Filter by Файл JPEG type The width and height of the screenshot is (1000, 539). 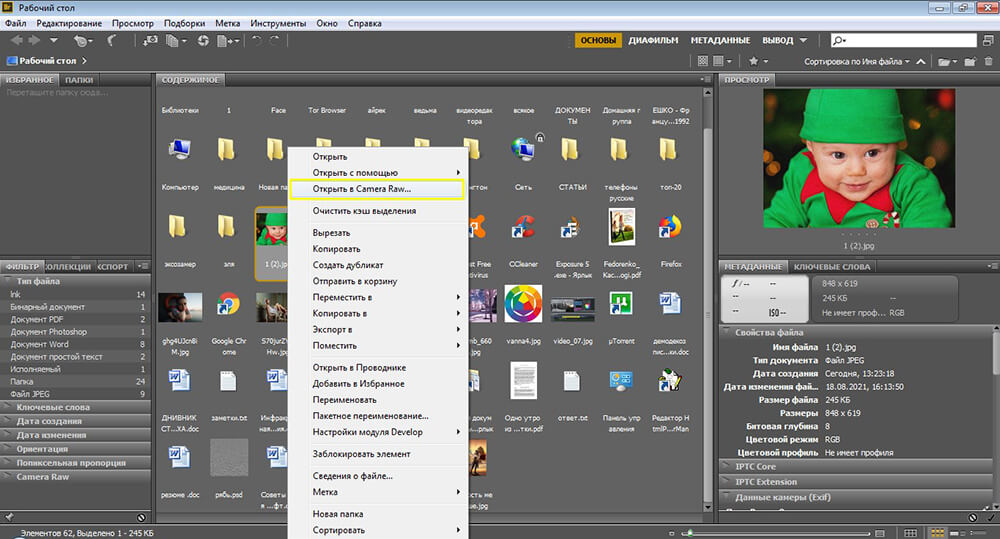[x=76, y=394]
